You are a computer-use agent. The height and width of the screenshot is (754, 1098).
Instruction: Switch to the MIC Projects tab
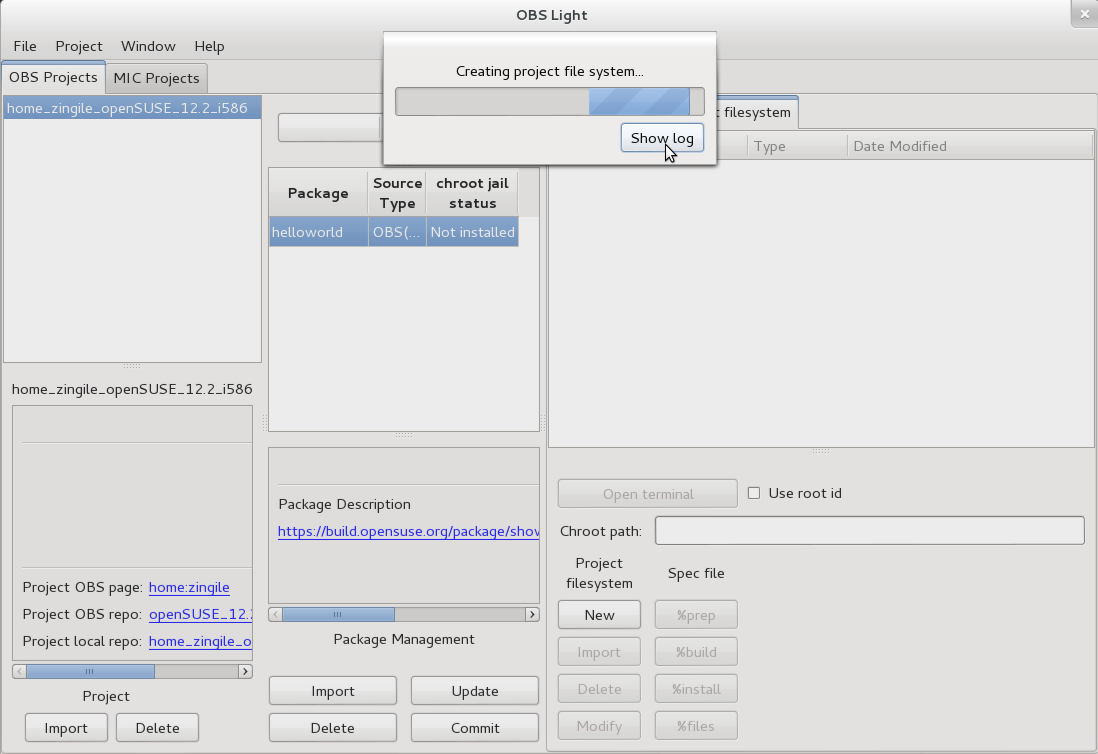(156, 78)
